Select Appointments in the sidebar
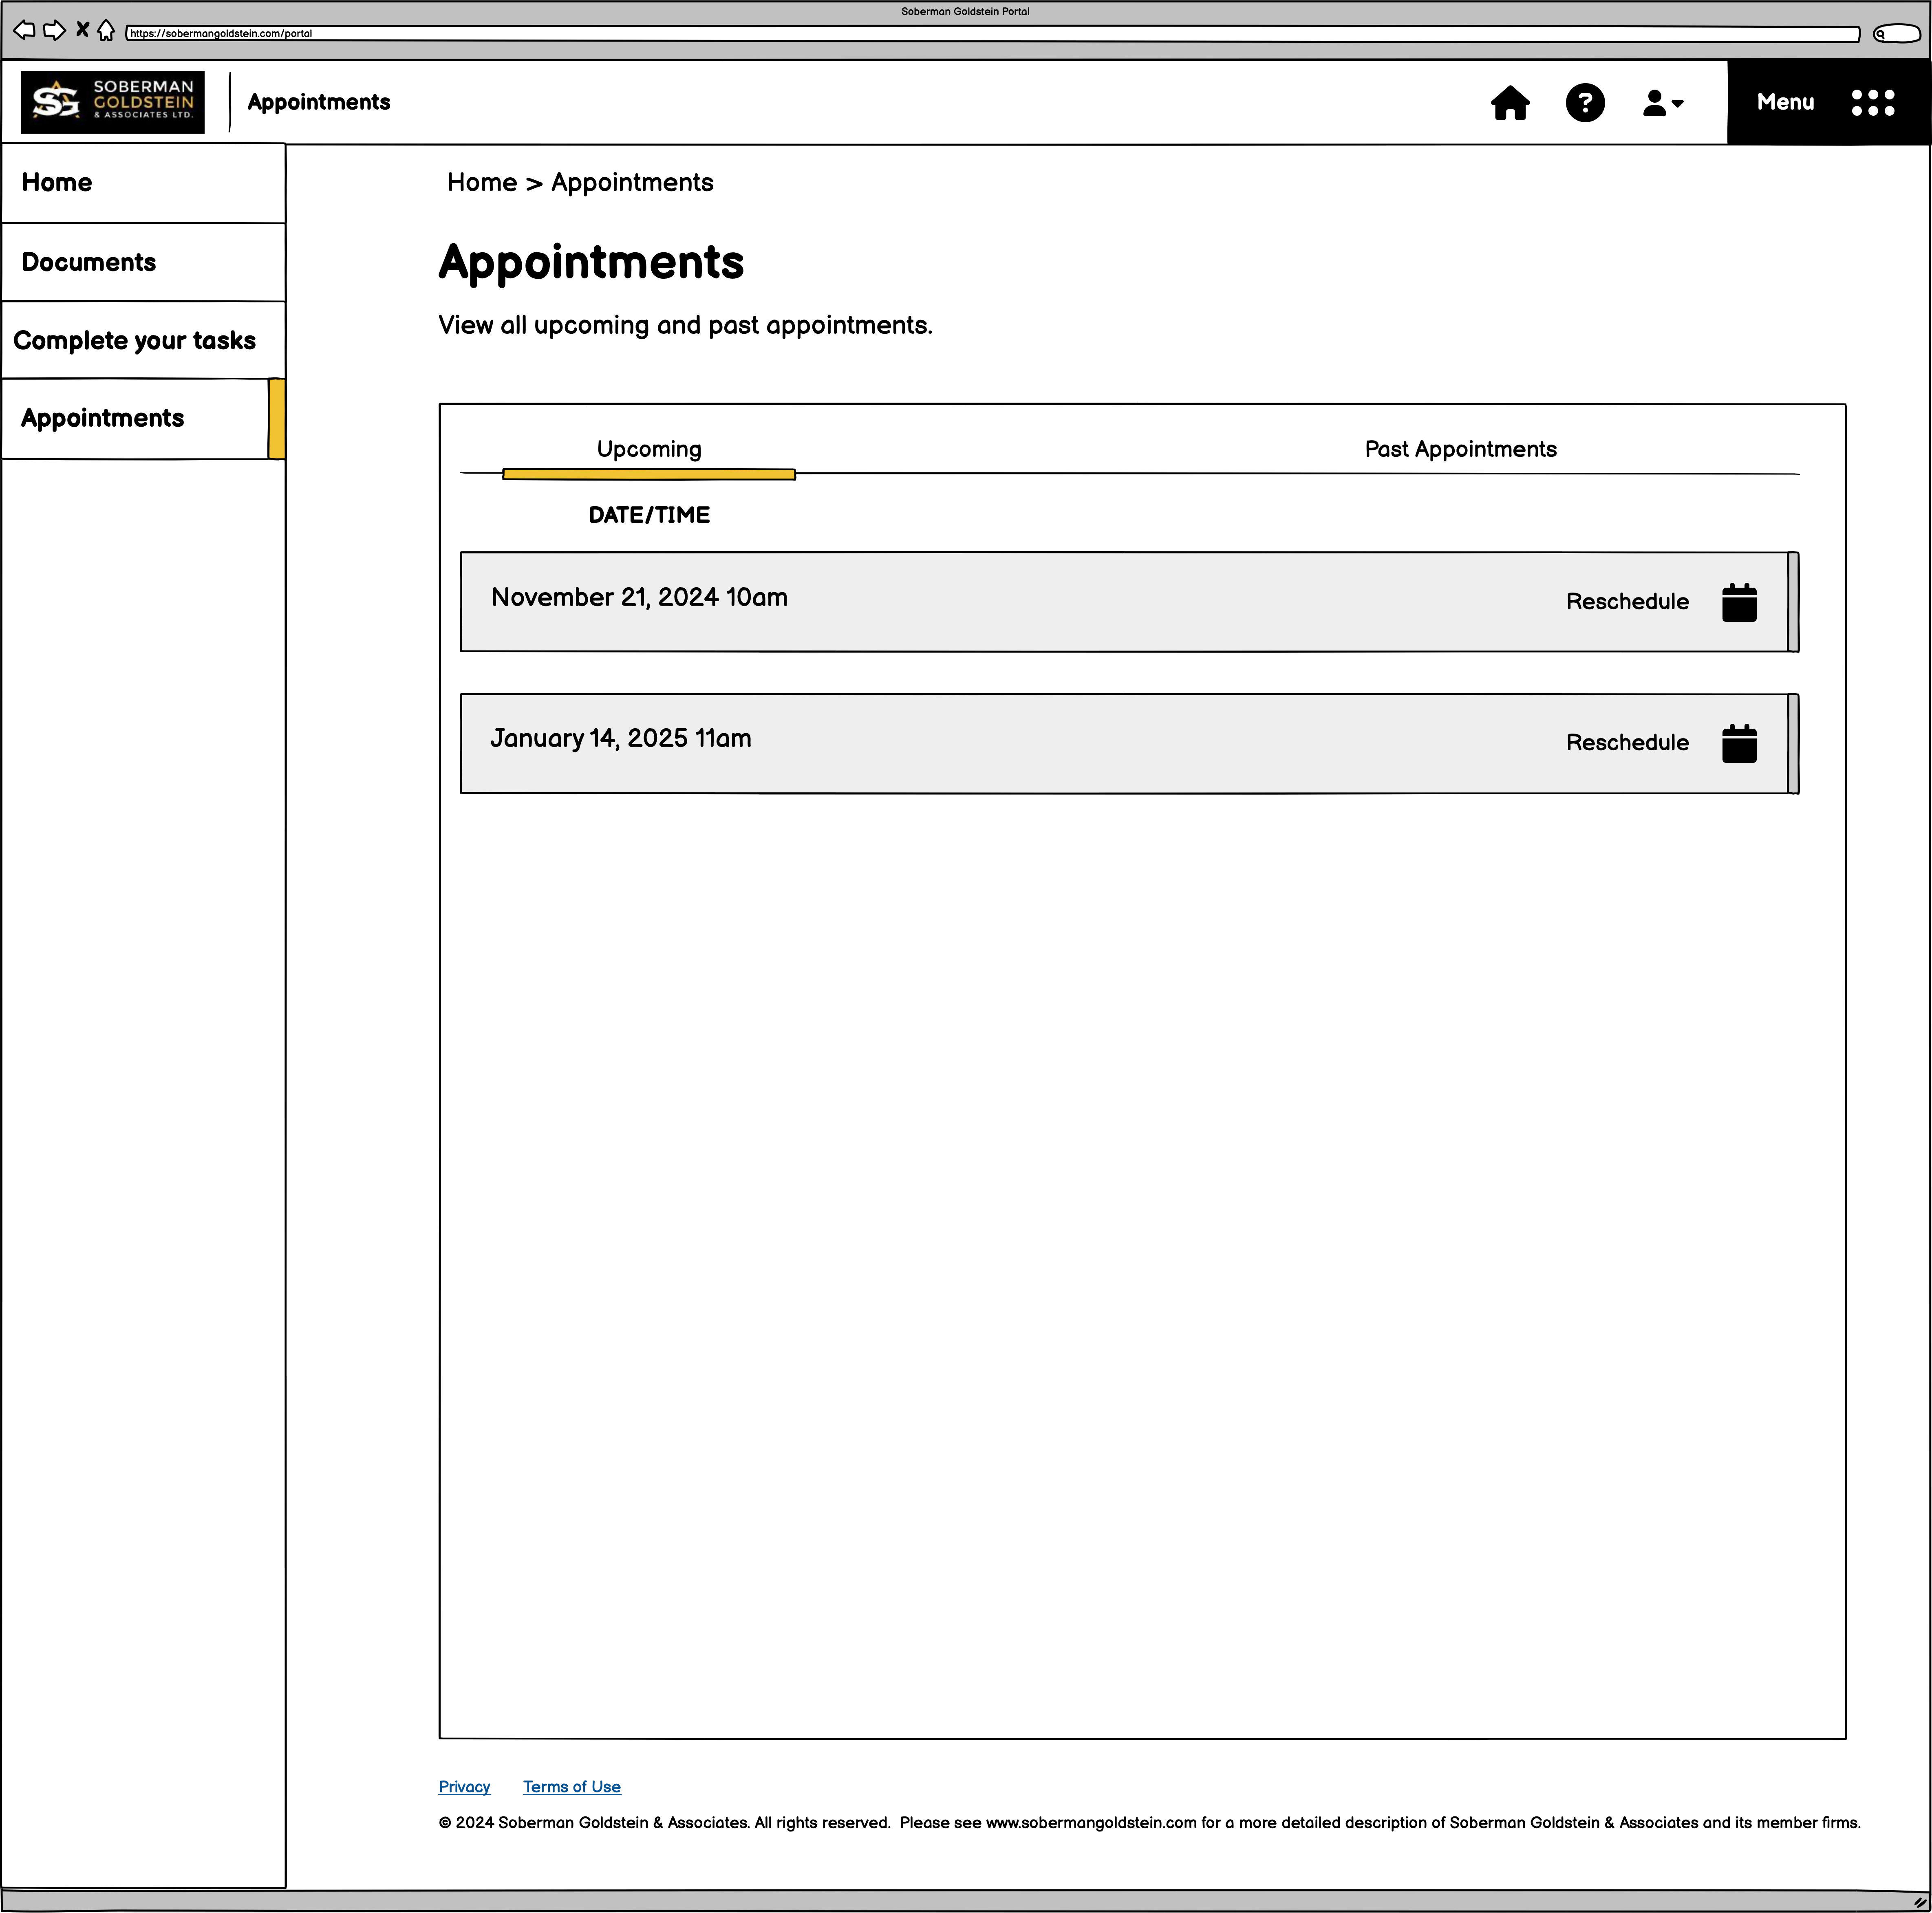Viewport: 1932px width, 1913px height. pyautogui.click(x=144, y=419)
